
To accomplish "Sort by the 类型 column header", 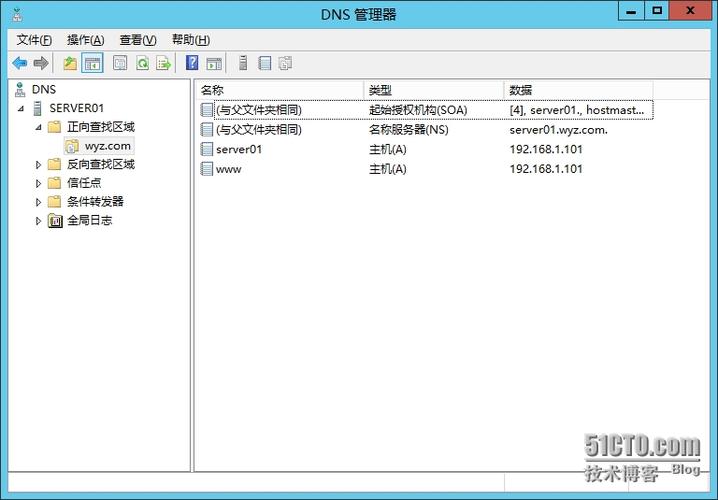I will 434,90.
